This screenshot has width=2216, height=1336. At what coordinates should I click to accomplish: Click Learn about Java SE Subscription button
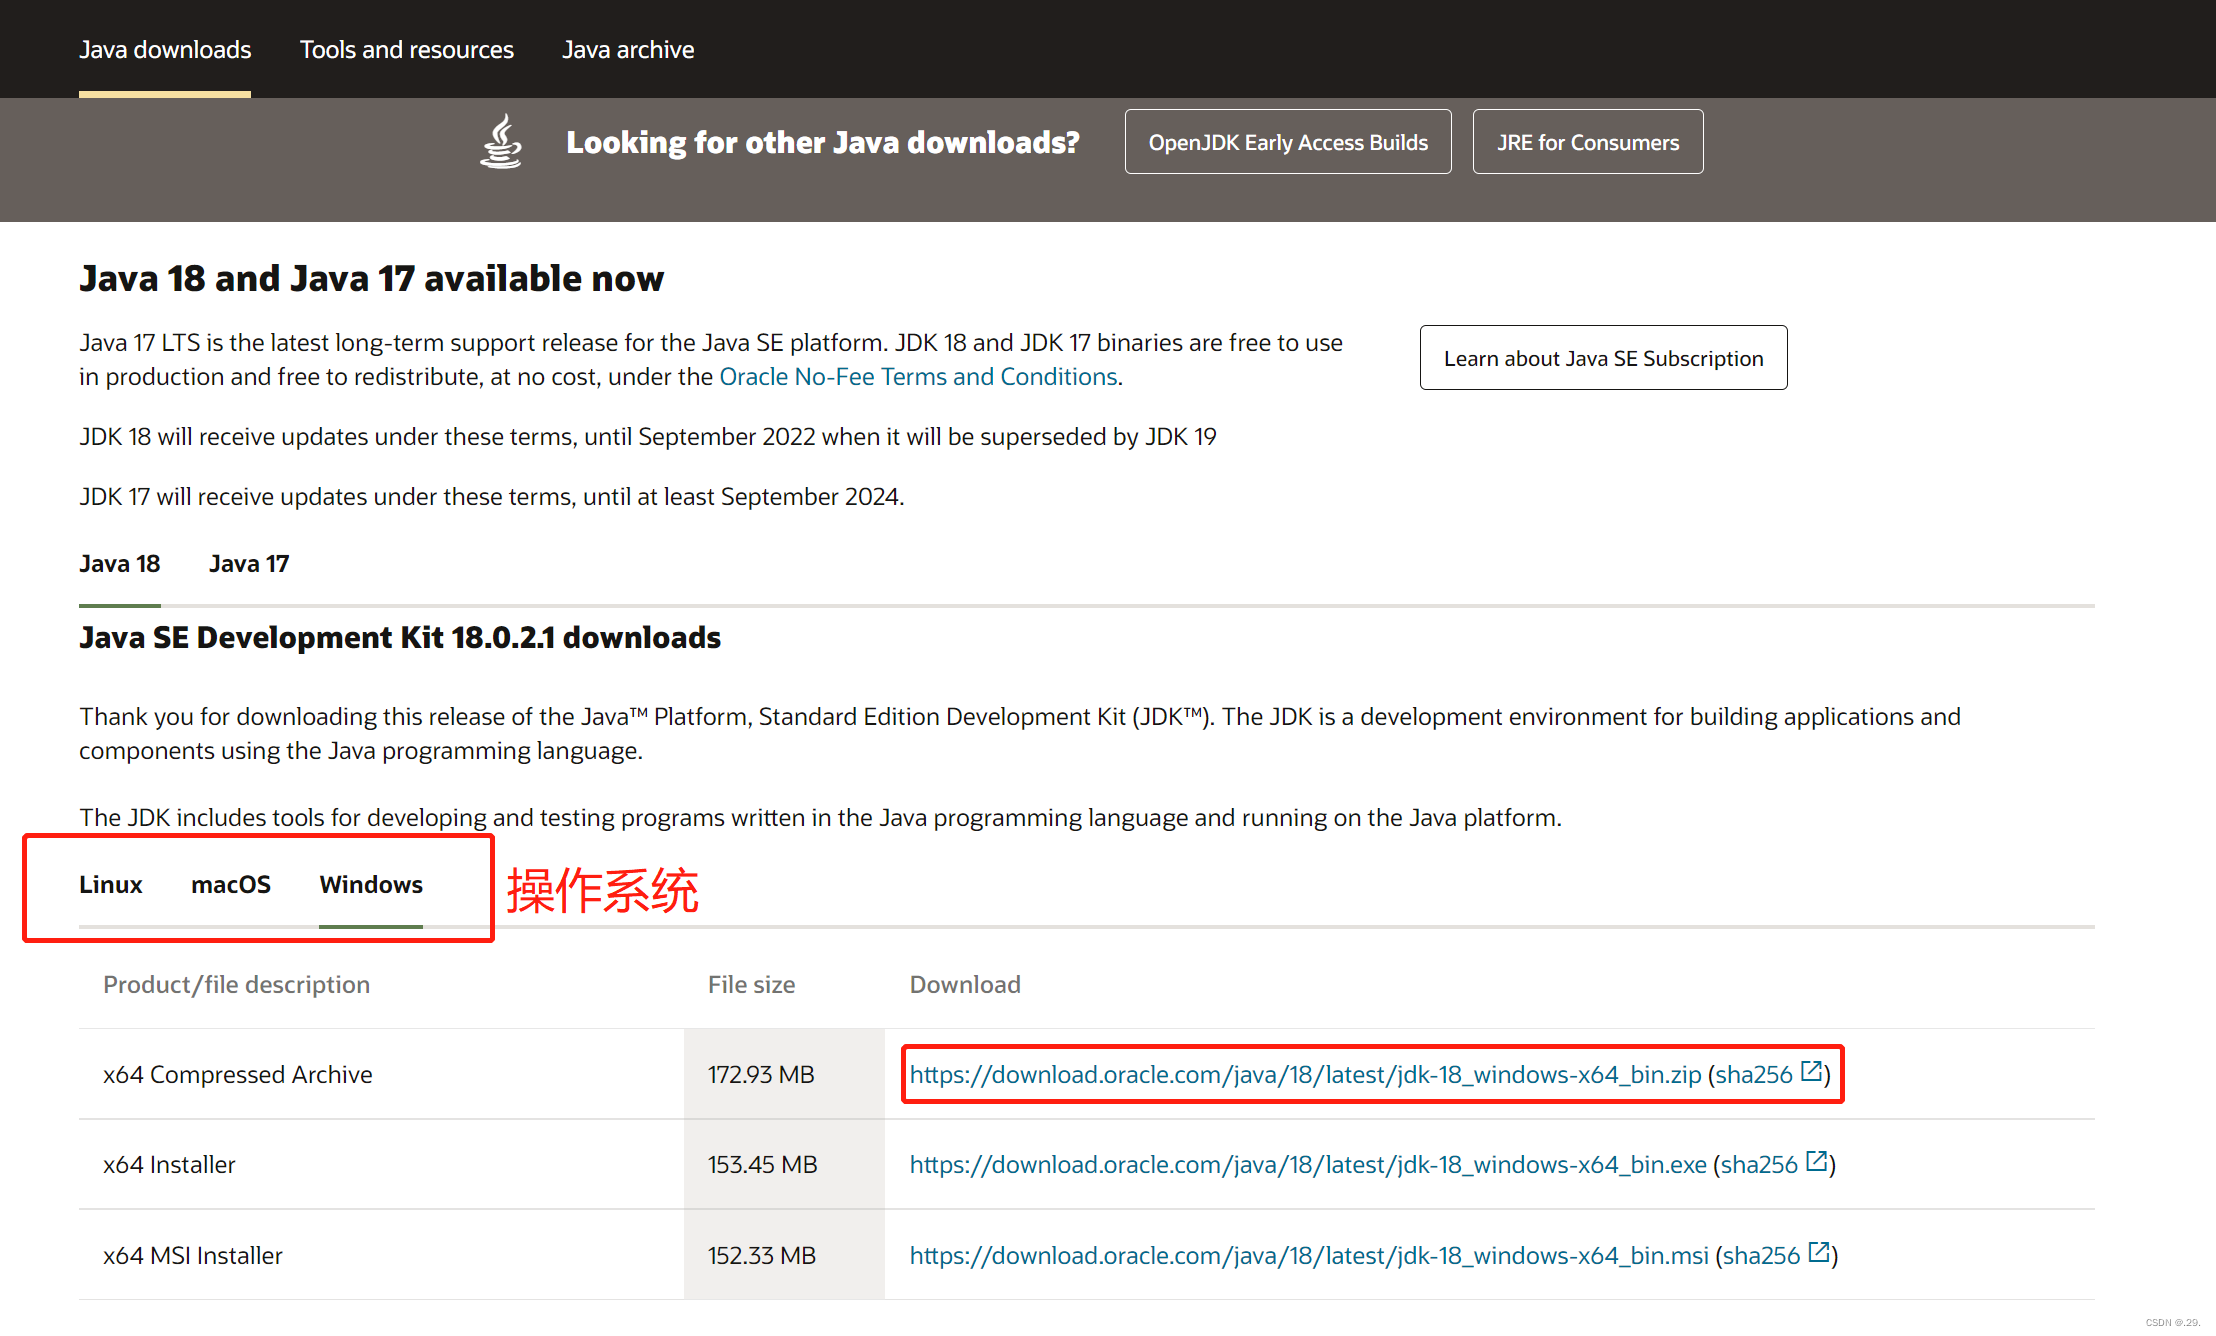[1604, 358]
